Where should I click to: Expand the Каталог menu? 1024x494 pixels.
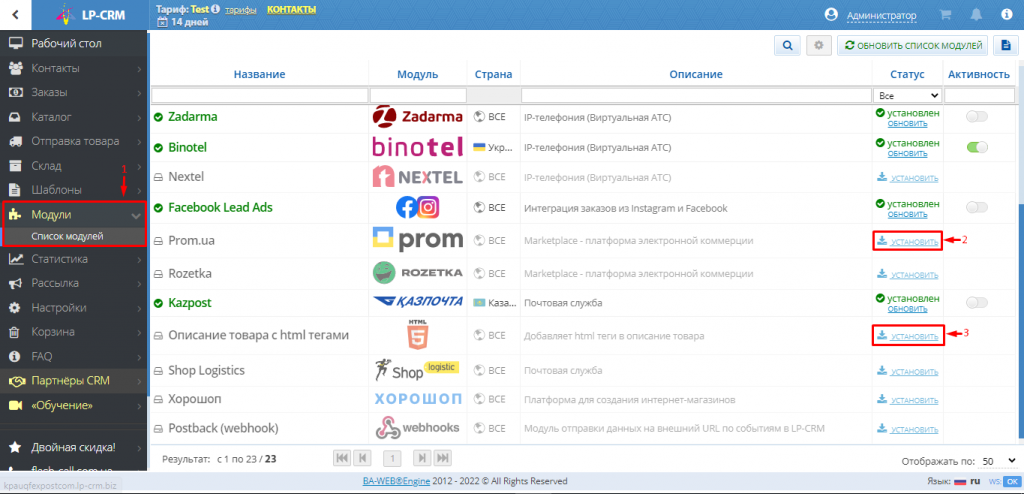[x=74, y=117]
